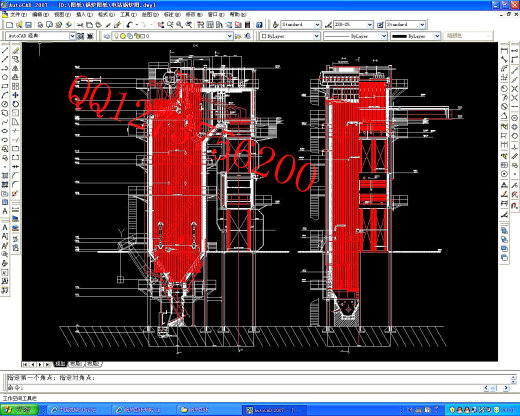The width and height of the screenshot is (520, 416).
Task: Select the Polygon draw tool
Action: (x=5, y=77)
